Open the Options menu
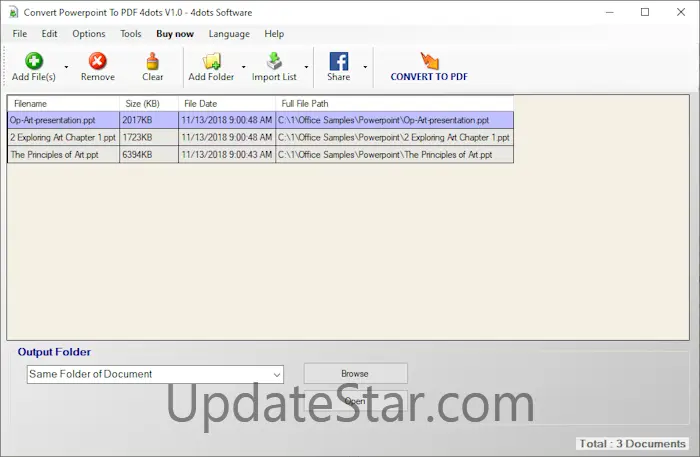 [89, 34]
